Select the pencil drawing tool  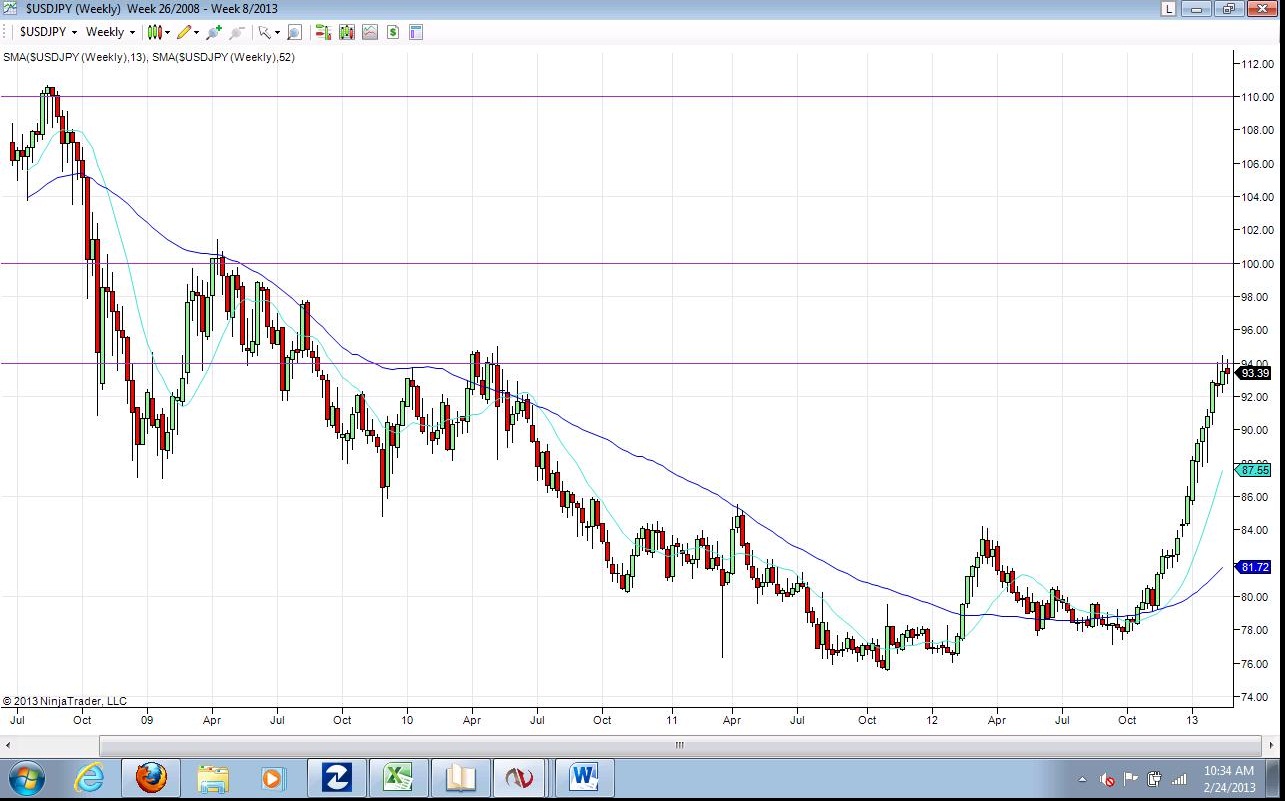184,32
